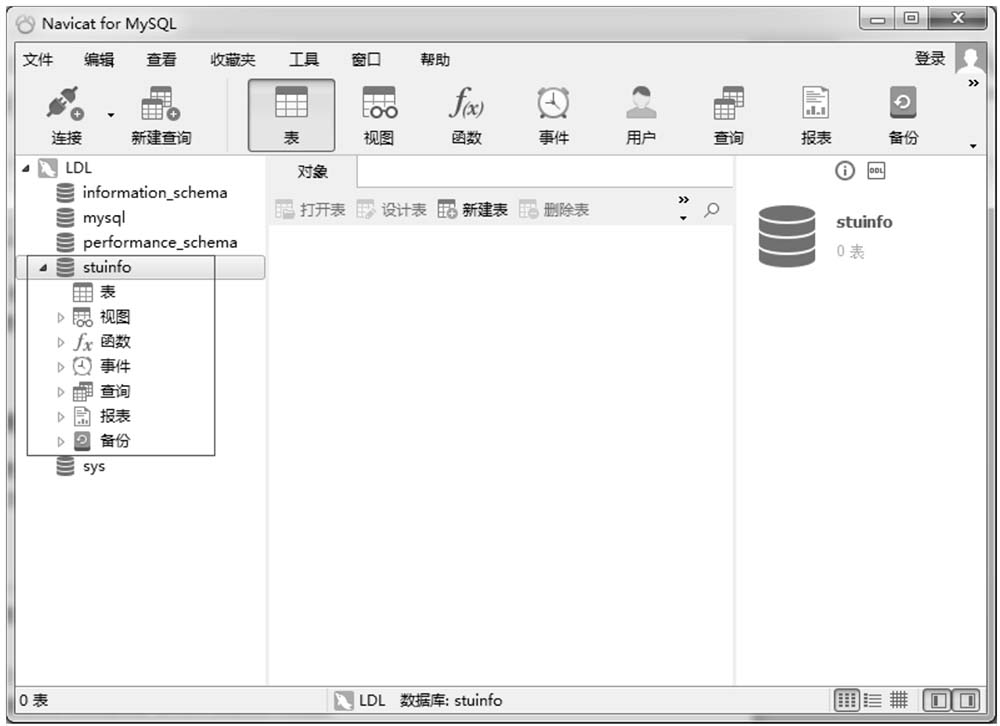The height and width of the screenshot is (726, 1000).
Task: Collapse the LDL connection node
Action: pos(26,168)
